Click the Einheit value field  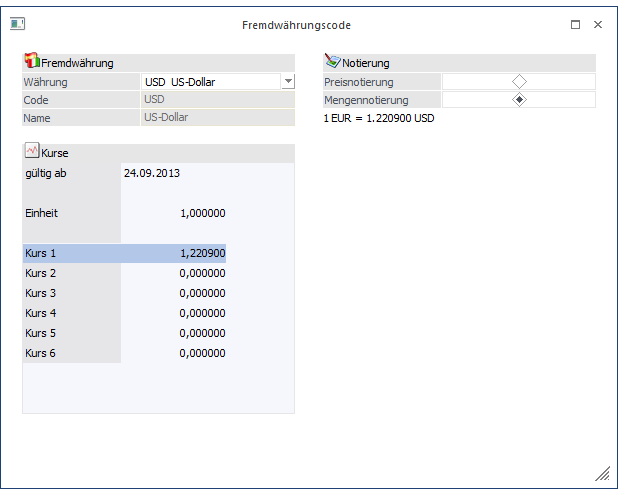point(173,213)
